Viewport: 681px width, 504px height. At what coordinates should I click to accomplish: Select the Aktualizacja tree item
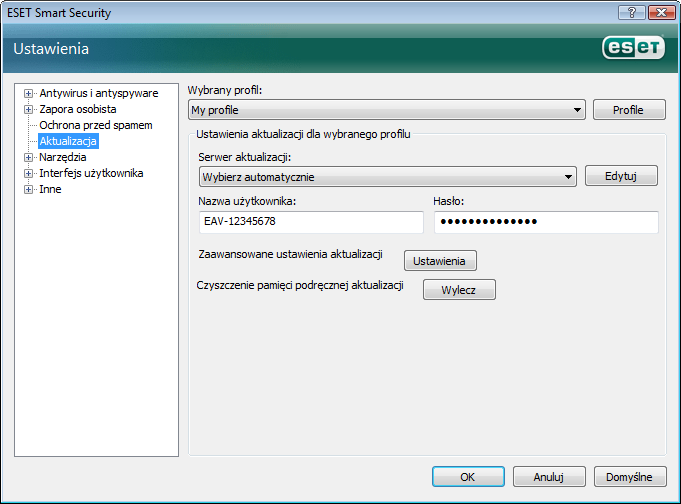point(68,141)
